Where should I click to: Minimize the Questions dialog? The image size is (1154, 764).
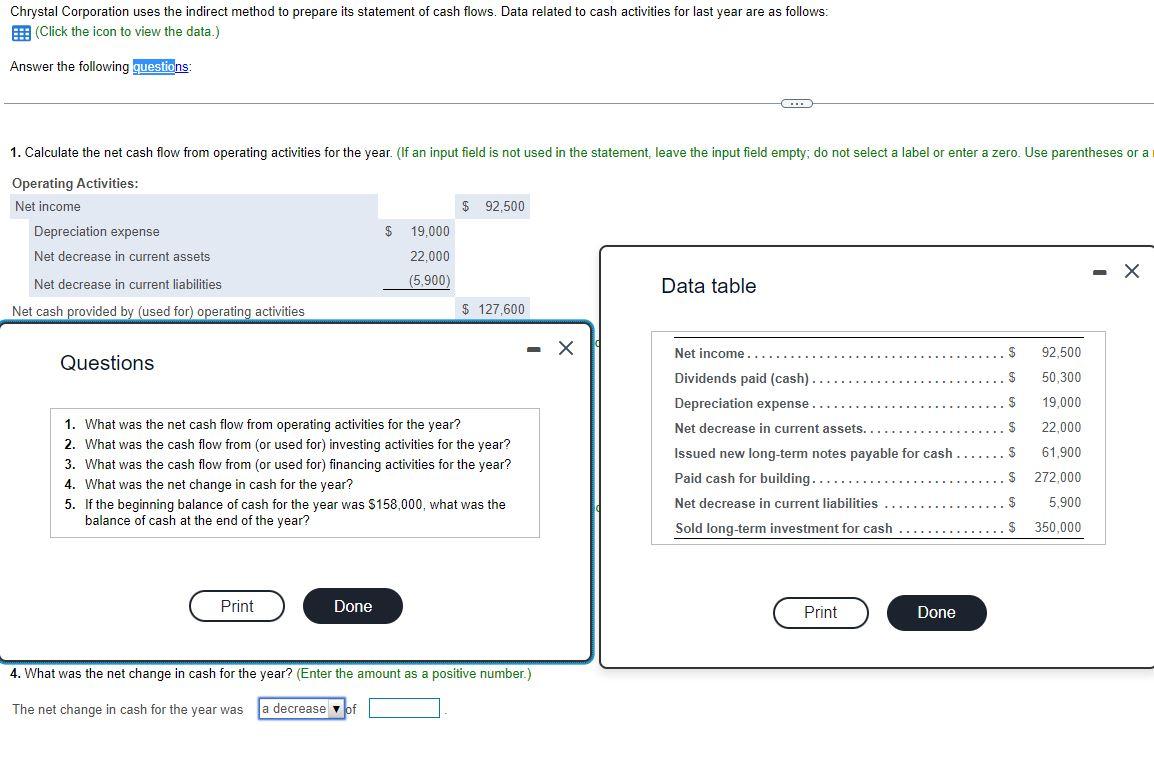coord(533,348)
